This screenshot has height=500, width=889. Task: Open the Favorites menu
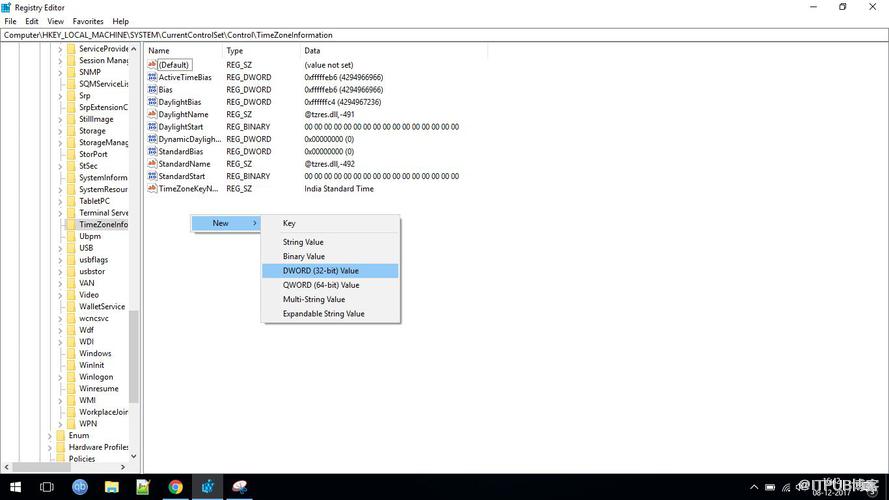(x=88, y=21)
